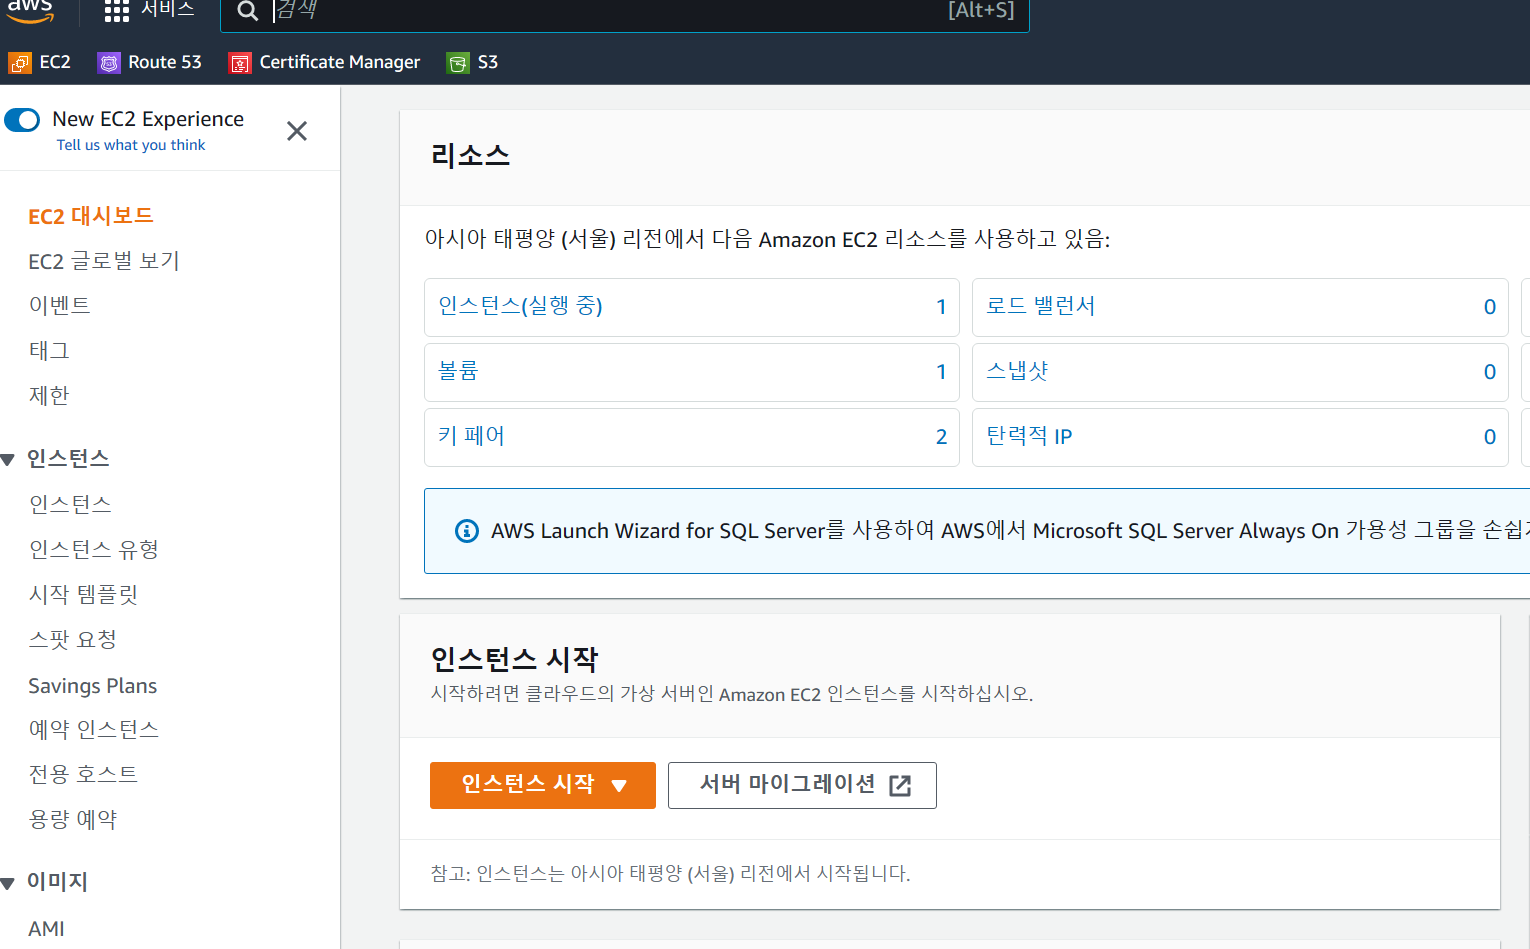Open 제한 page from sidebar

[x=49, y=396]
